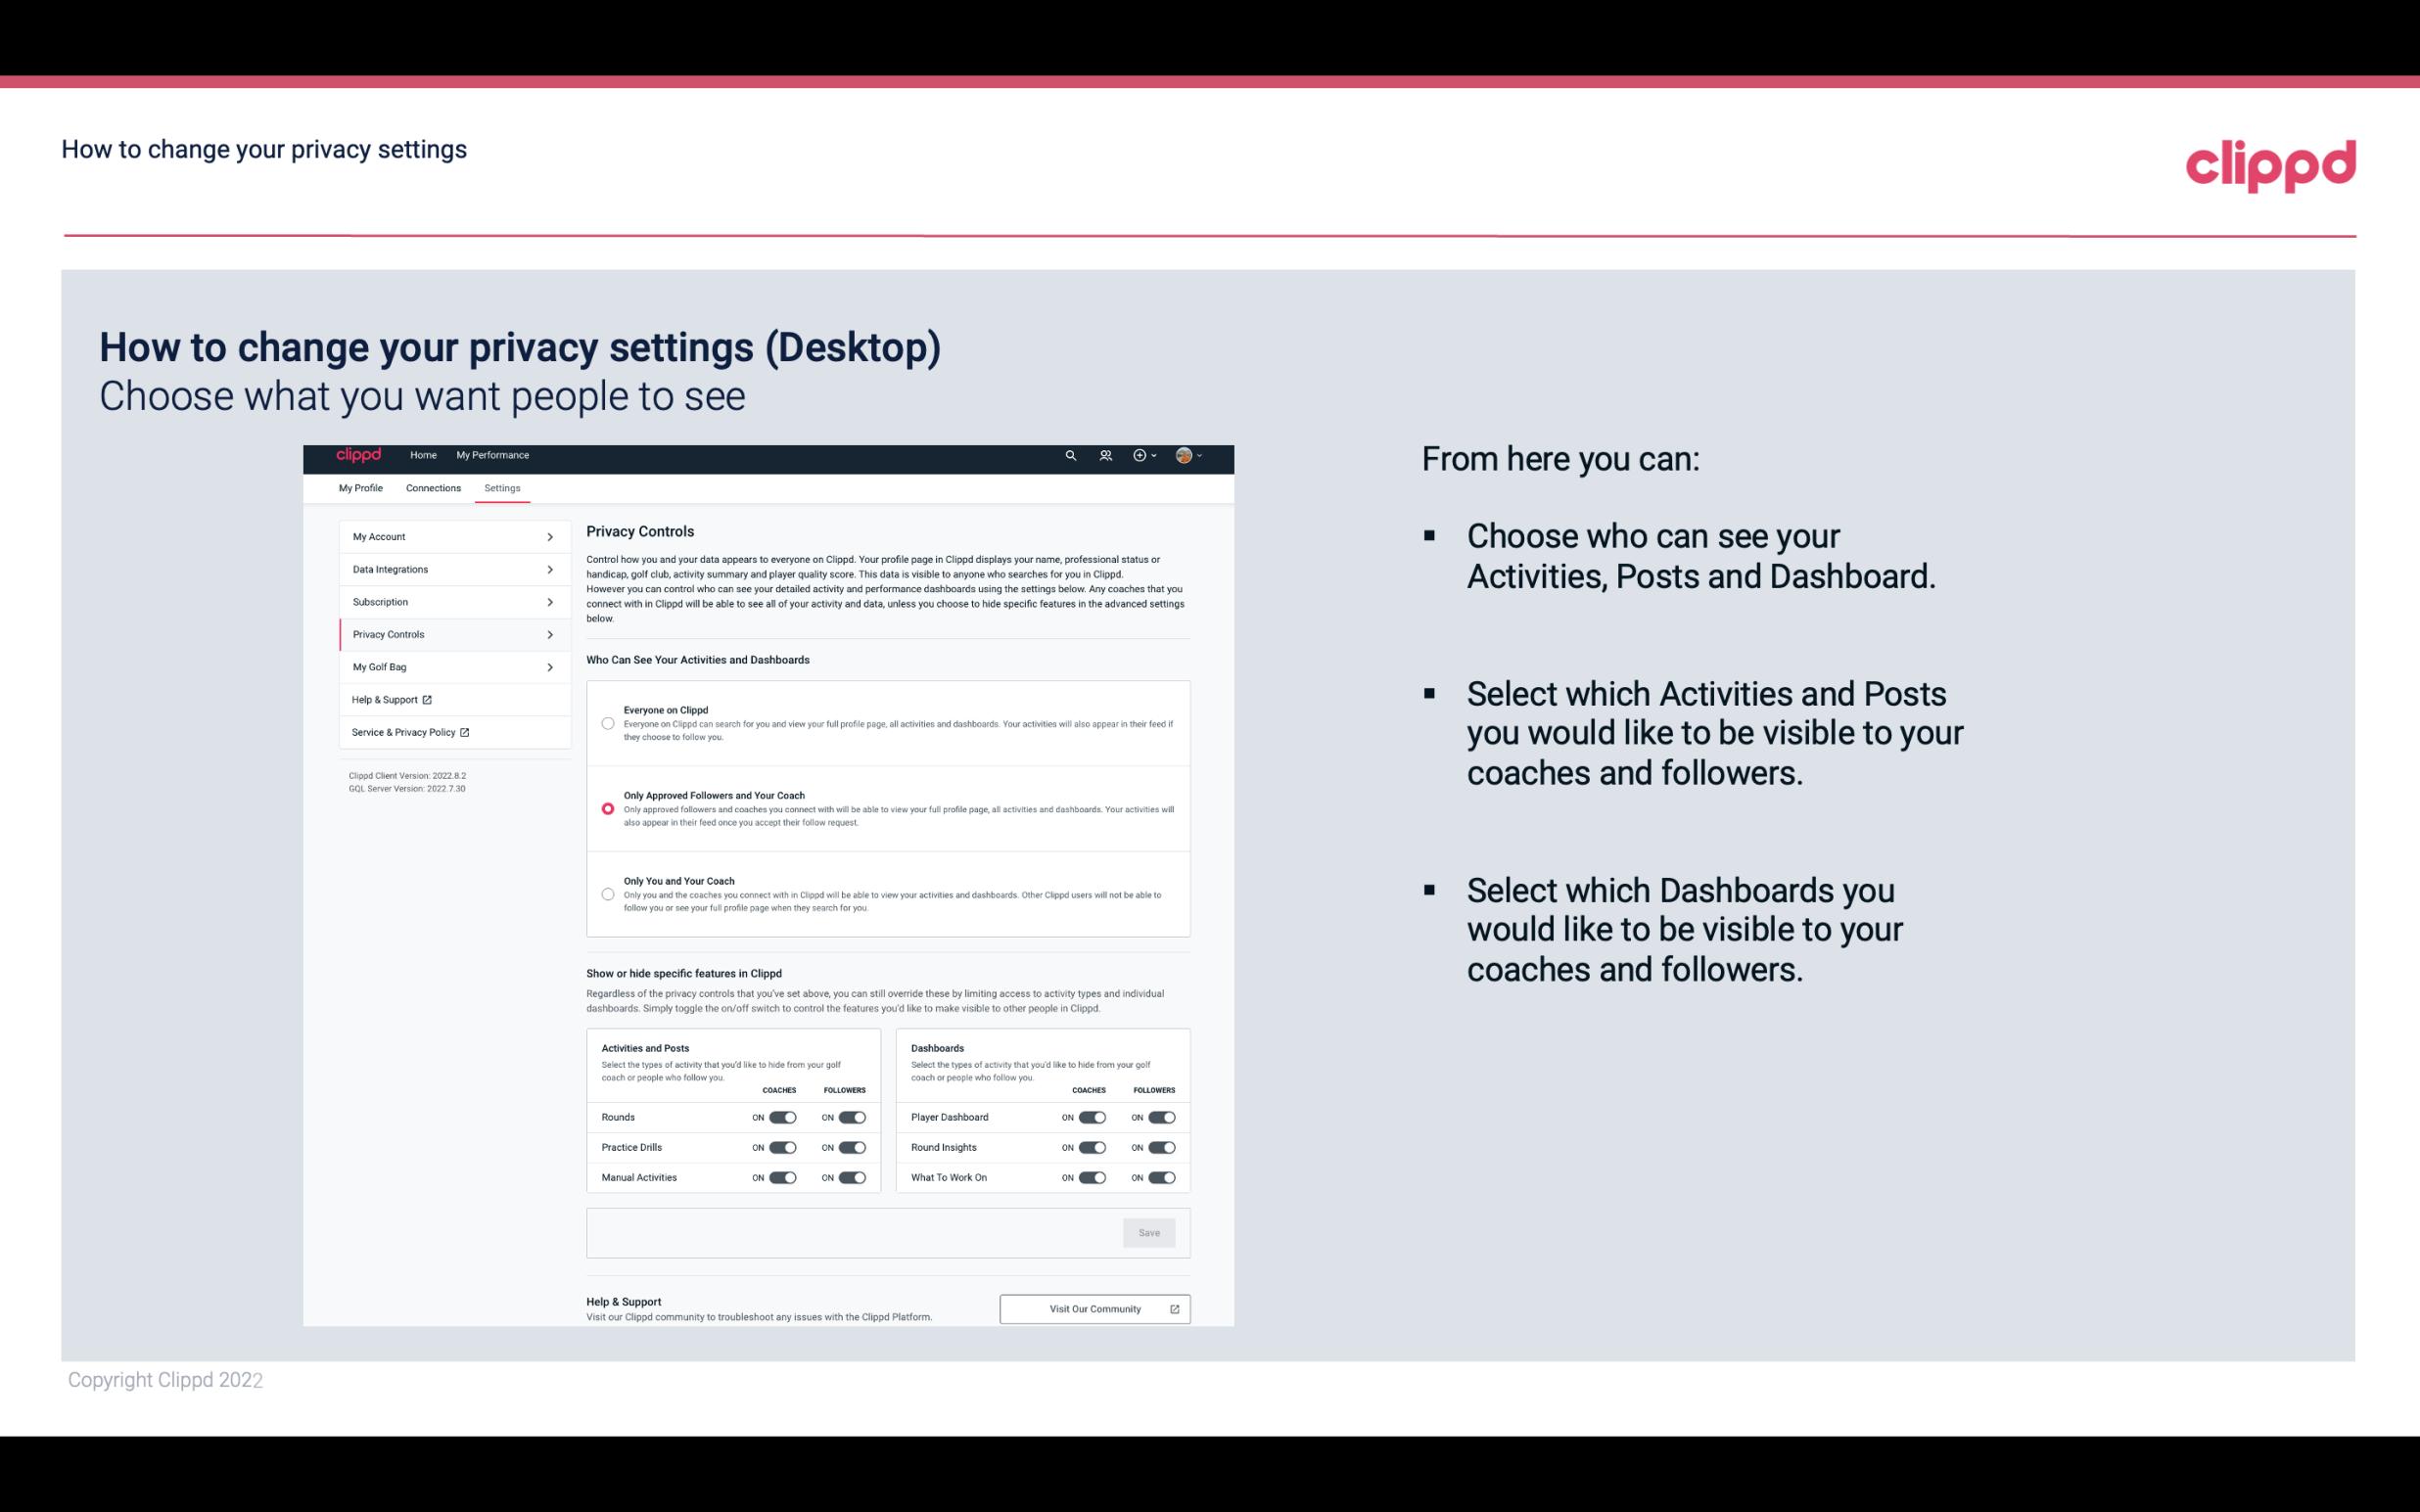Click the Settings tab in profile navigation
2420x1512 pixels.
pos(502,487)
